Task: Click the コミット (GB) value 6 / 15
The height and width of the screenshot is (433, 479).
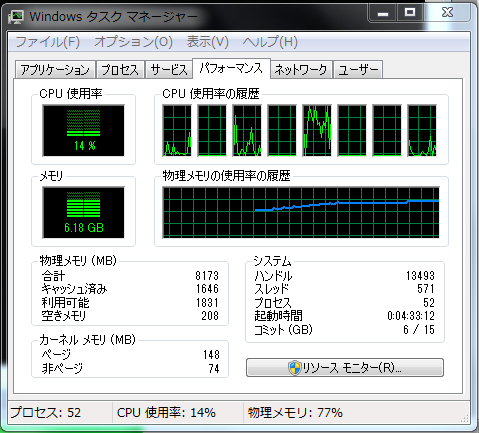Action: (x=419, y=330)
